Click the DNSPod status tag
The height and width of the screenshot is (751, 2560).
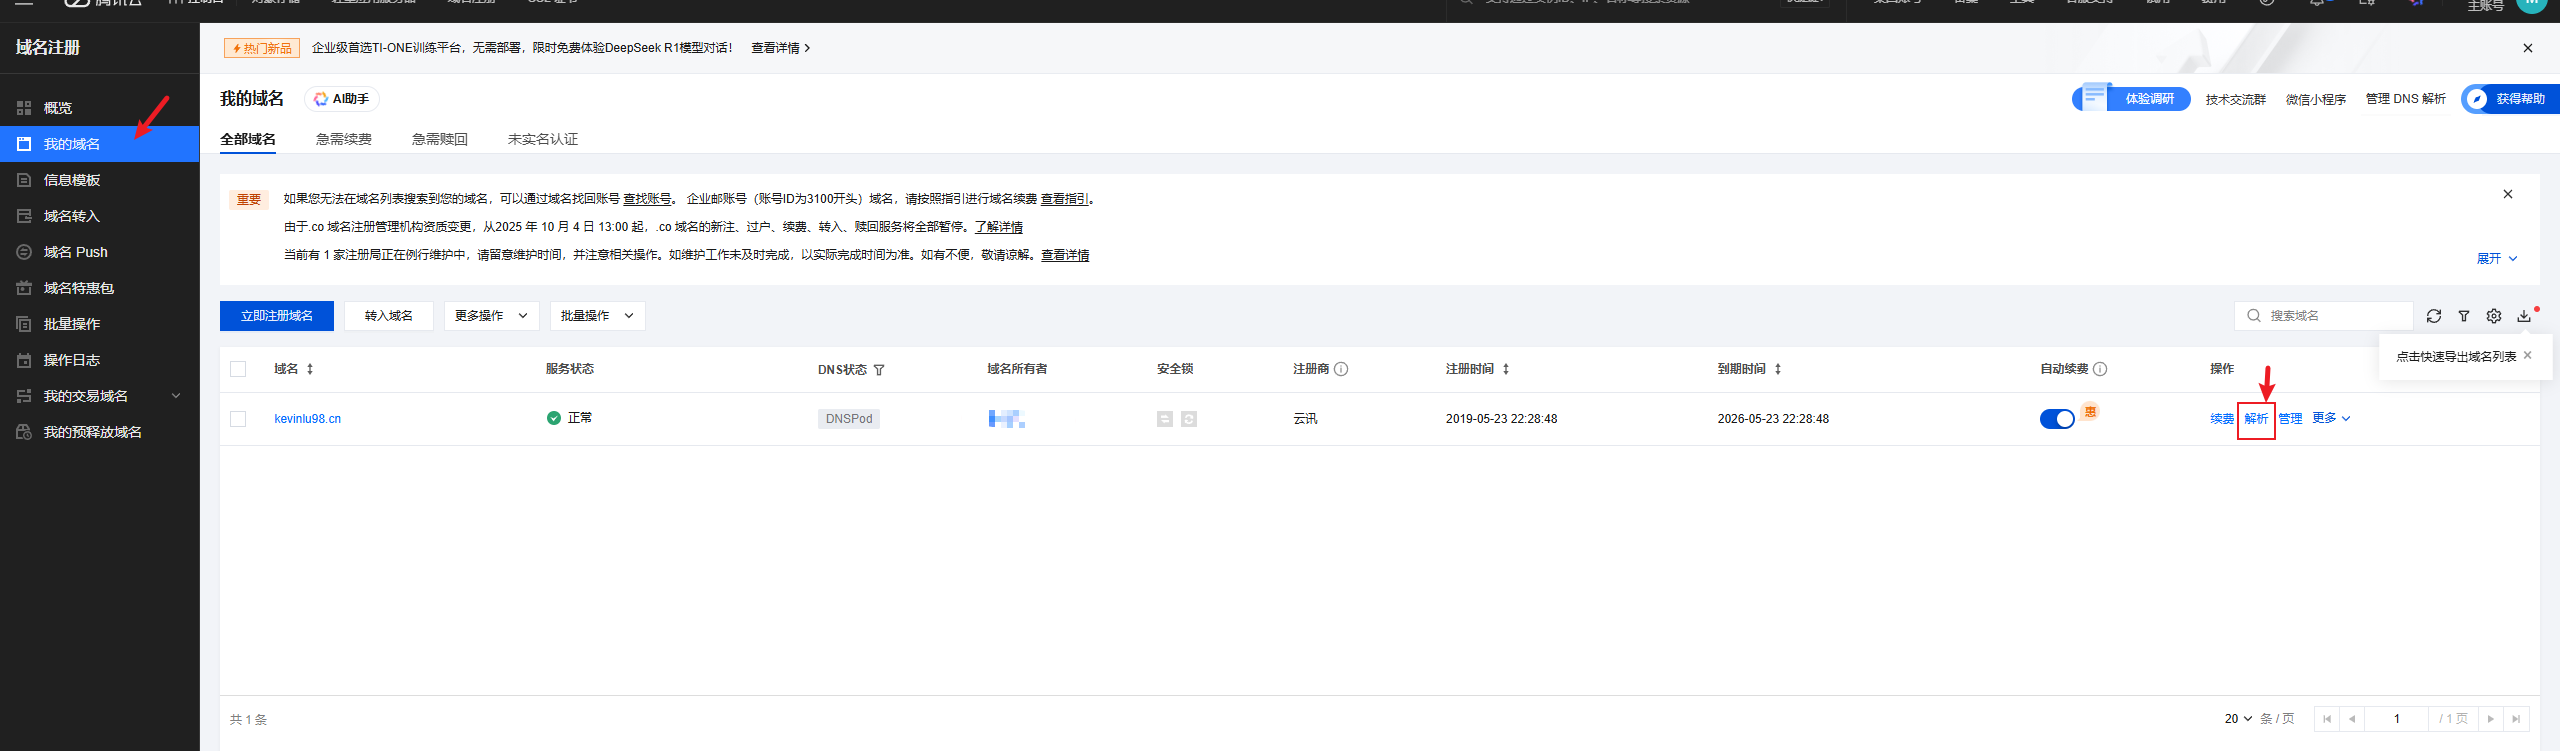[x=849, y=419]
